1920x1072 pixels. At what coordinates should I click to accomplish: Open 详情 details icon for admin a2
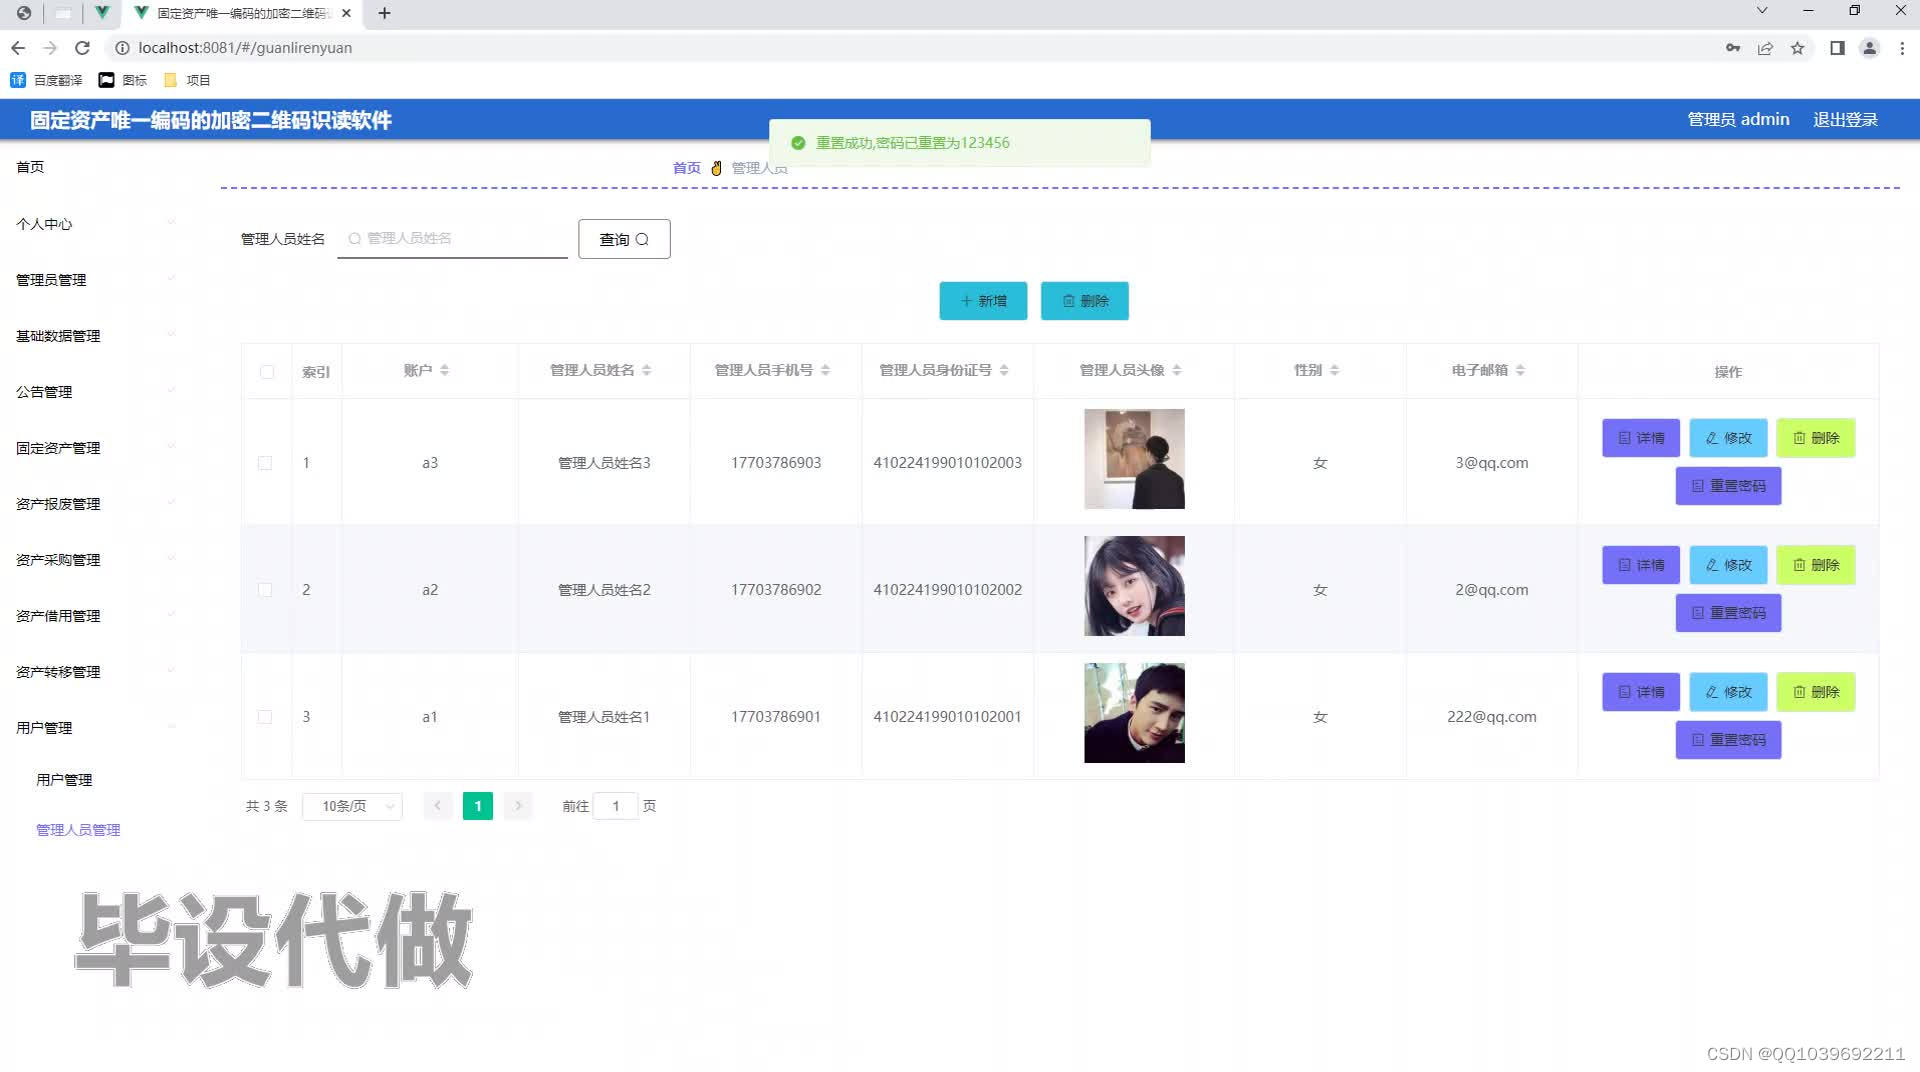(1623, 564)
